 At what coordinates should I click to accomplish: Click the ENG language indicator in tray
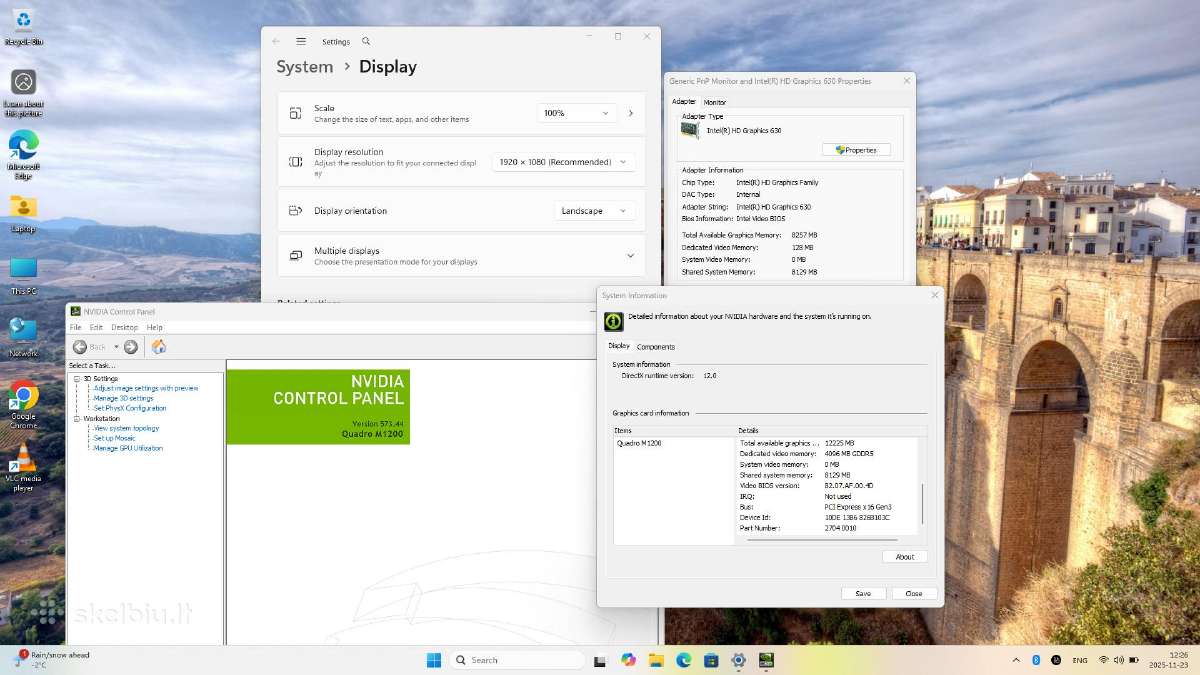click(x=1080, y=660)
